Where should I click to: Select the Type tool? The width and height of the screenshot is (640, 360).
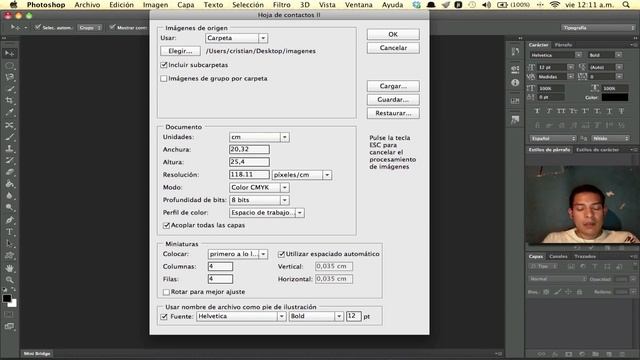[x=9, y=232]
